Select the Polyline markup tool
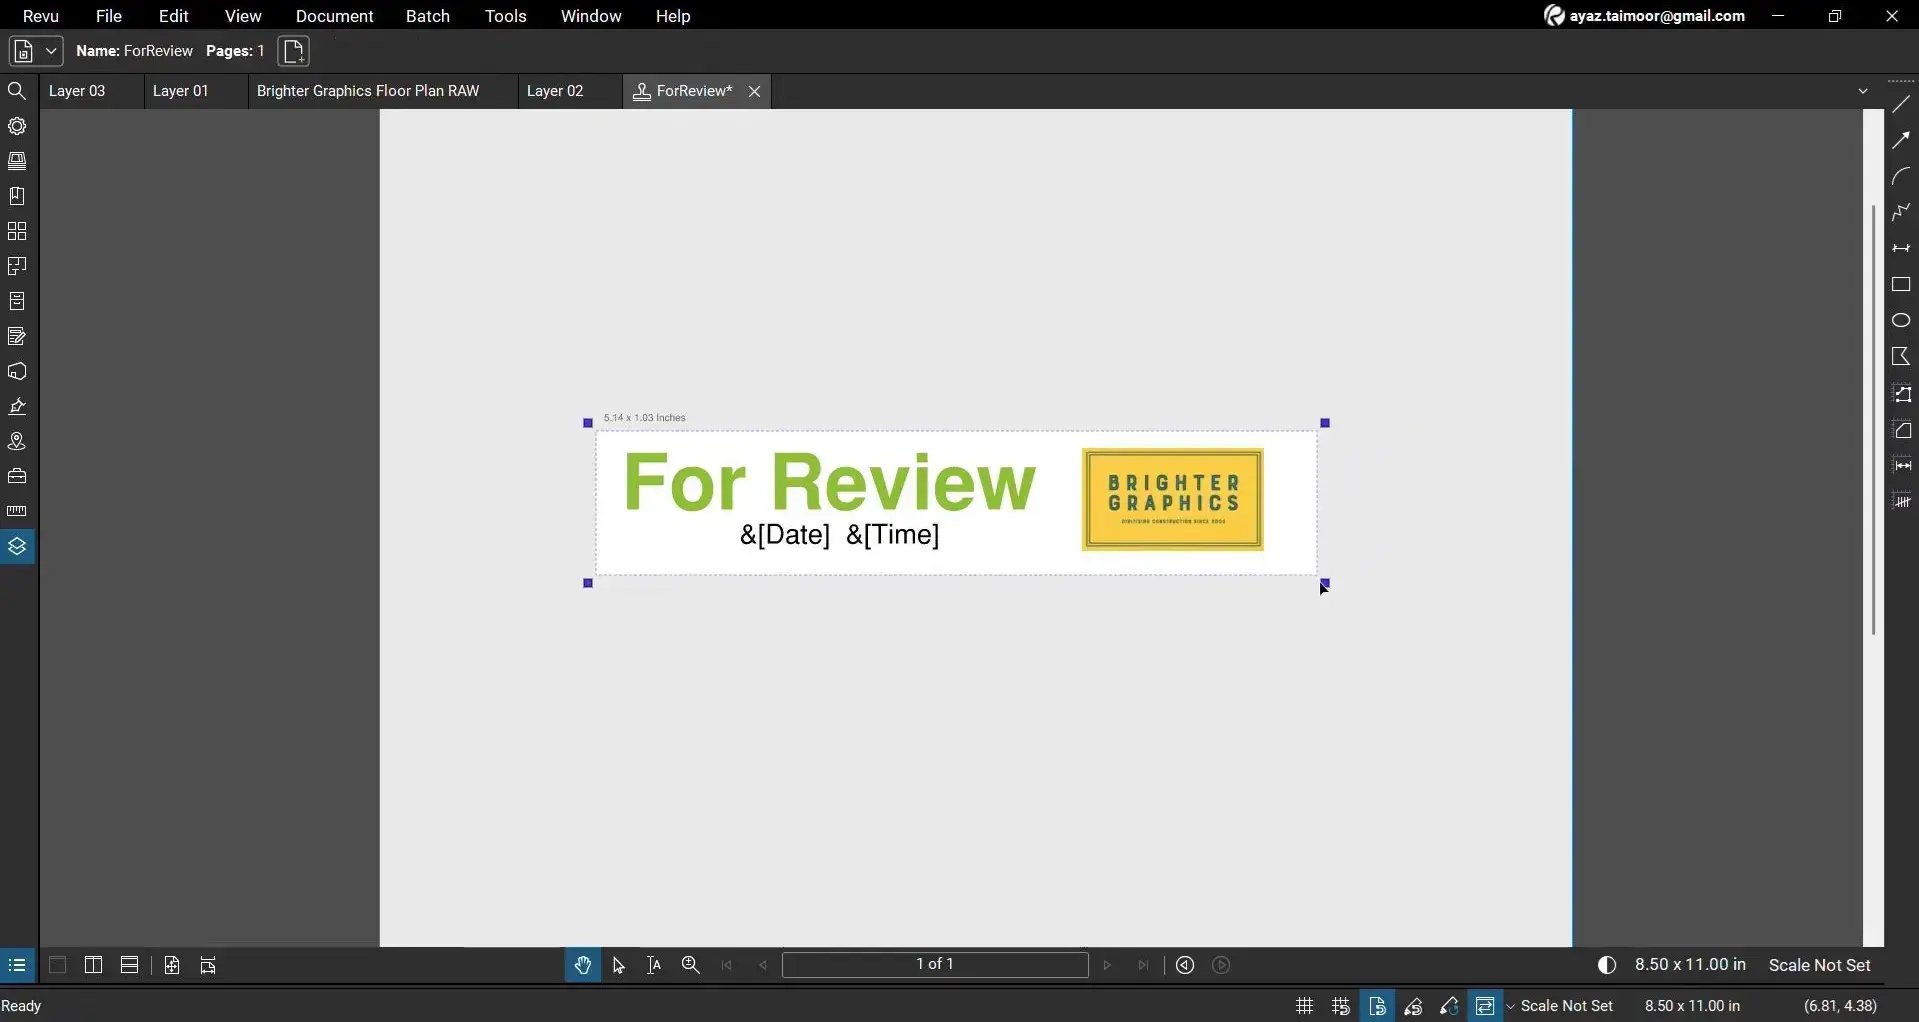This screenshot has height=1022, width=1919. click(1901, 212)
